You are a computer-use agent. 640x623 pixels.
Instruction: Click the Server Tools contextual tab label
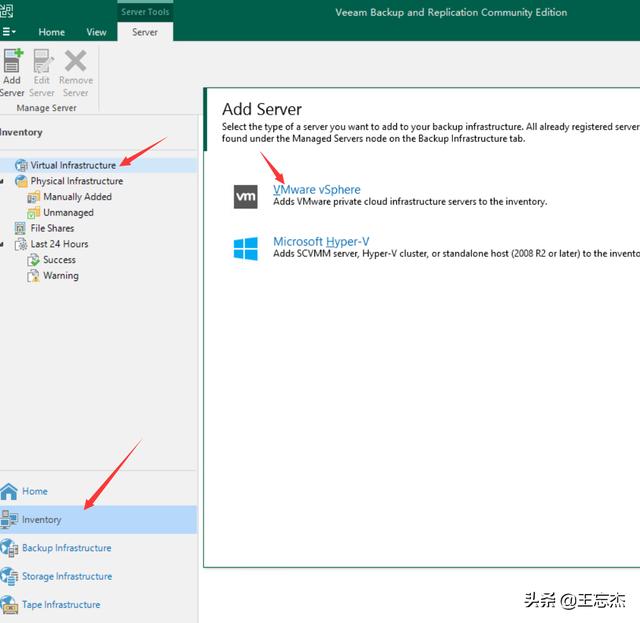(x=145, y=12)
